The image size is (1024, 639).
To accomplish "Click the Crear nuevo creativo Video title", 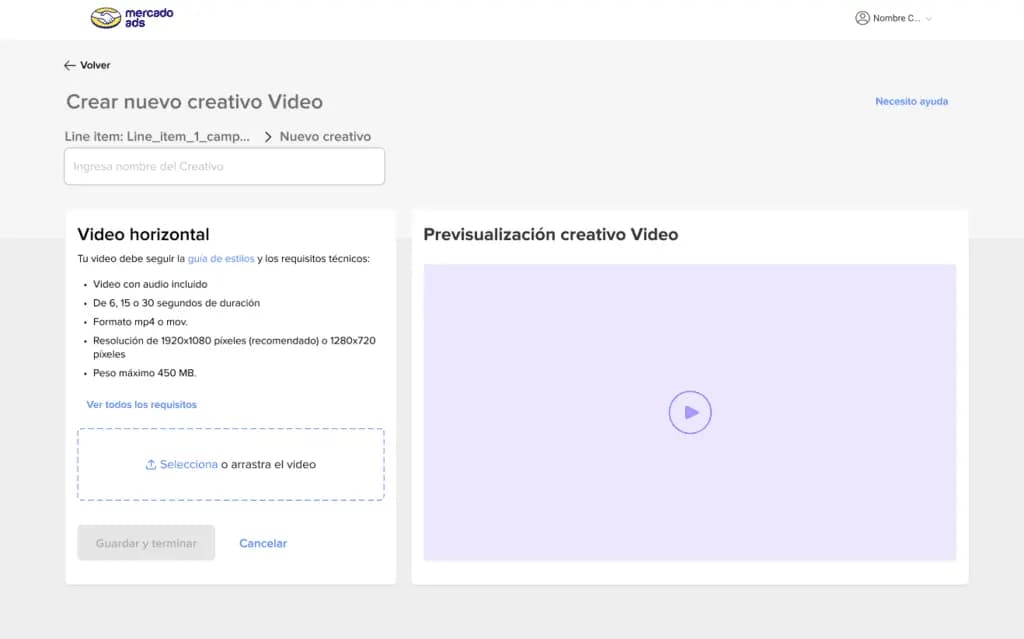I will (195, 102).
